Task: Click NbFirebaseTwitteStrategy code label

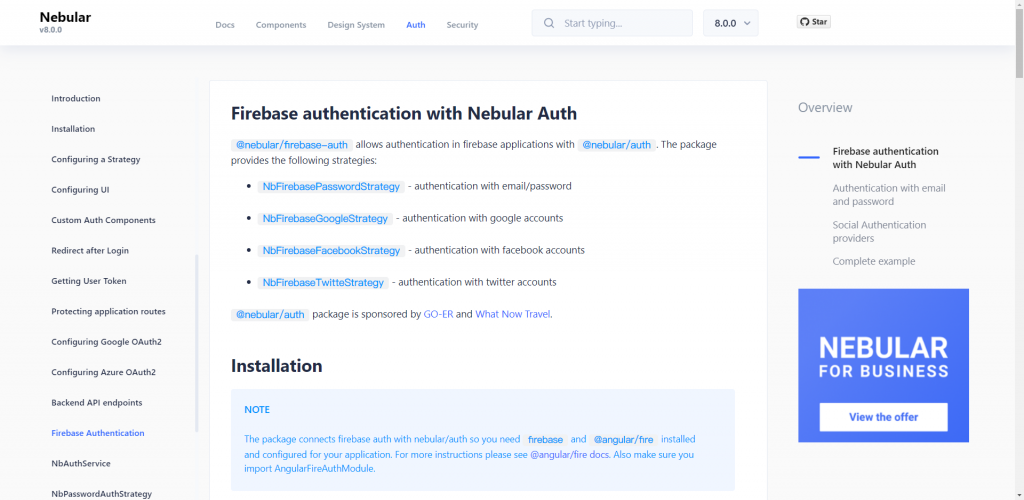Action: pos(323,283)
